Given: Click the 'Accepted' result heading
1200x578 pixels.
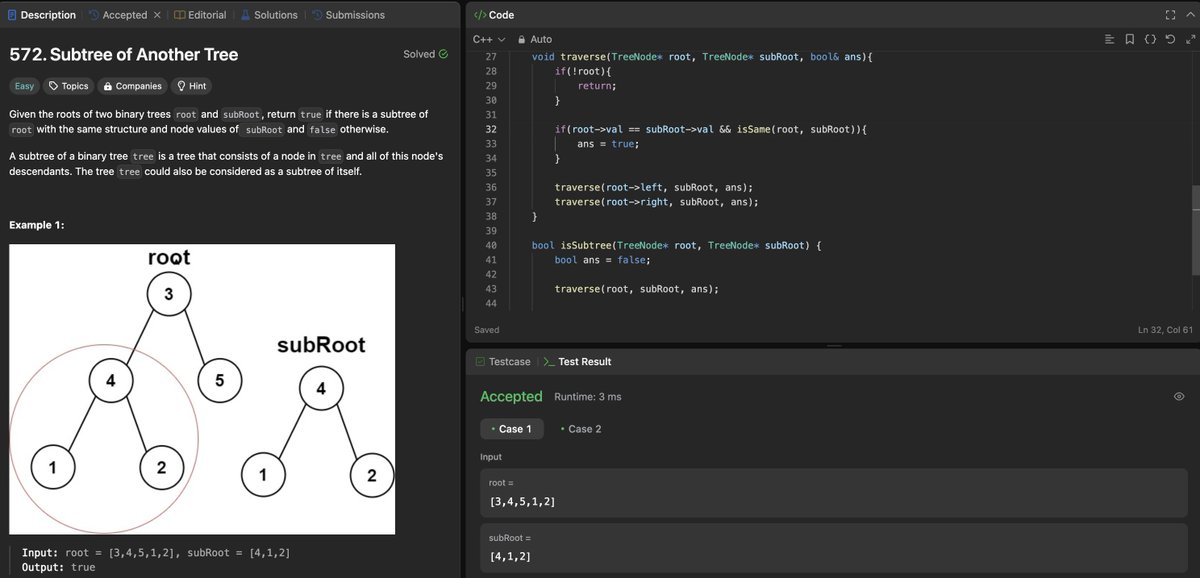Looking at the screenshot, I should (x=511, y=397).
